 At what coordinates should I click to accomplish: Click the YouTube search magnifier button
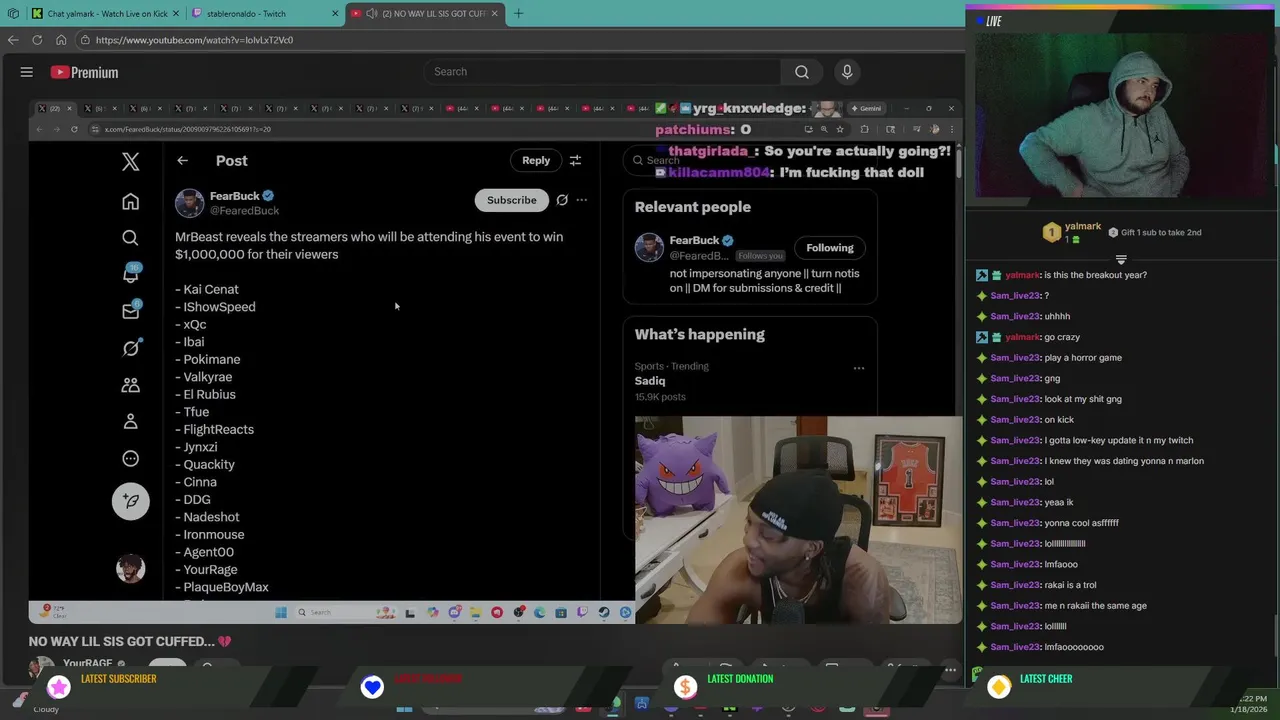(801, 72)
